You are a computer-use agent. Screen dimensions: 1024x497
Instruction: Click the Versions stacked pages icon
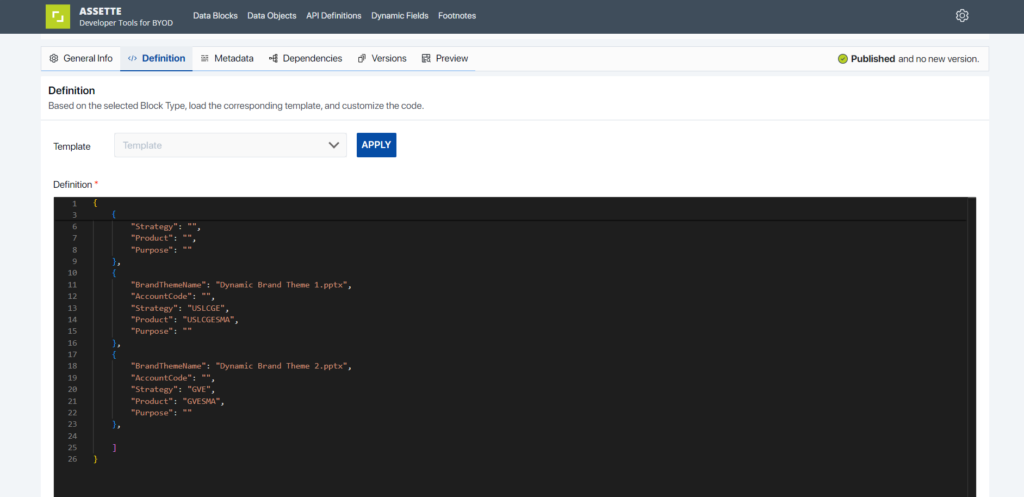coord(362,58)
